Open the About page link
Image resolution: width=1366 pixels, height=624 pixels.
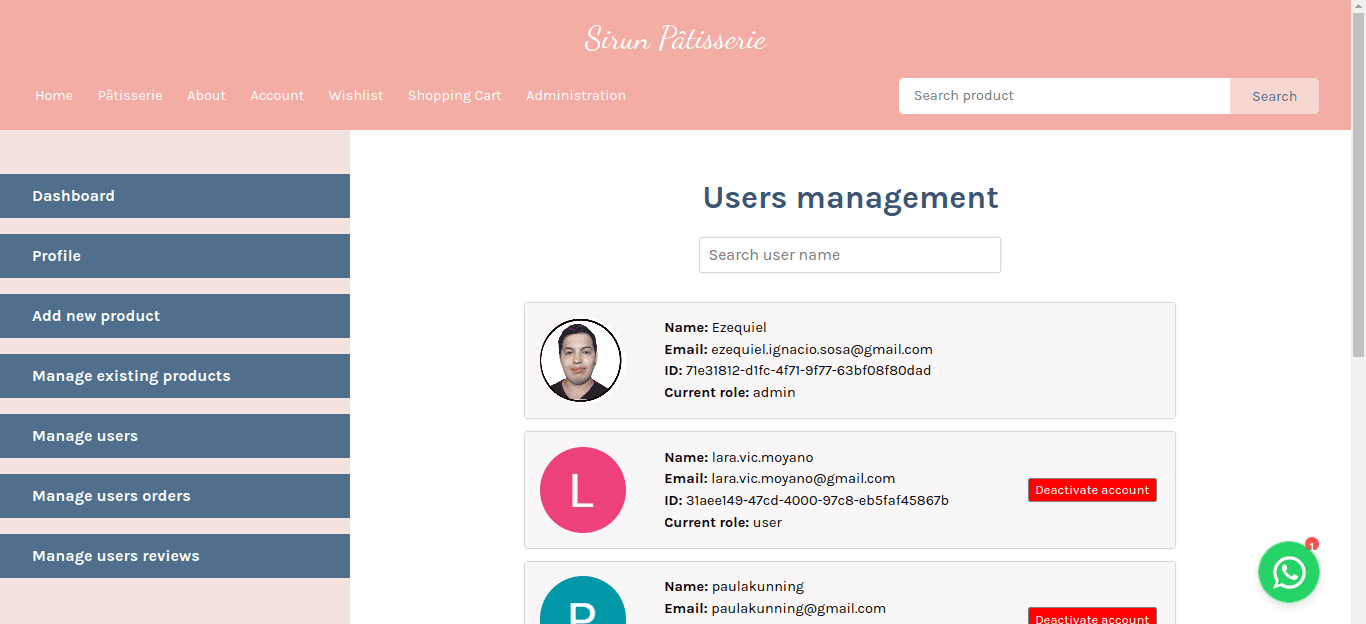click(x=206, y=96)
